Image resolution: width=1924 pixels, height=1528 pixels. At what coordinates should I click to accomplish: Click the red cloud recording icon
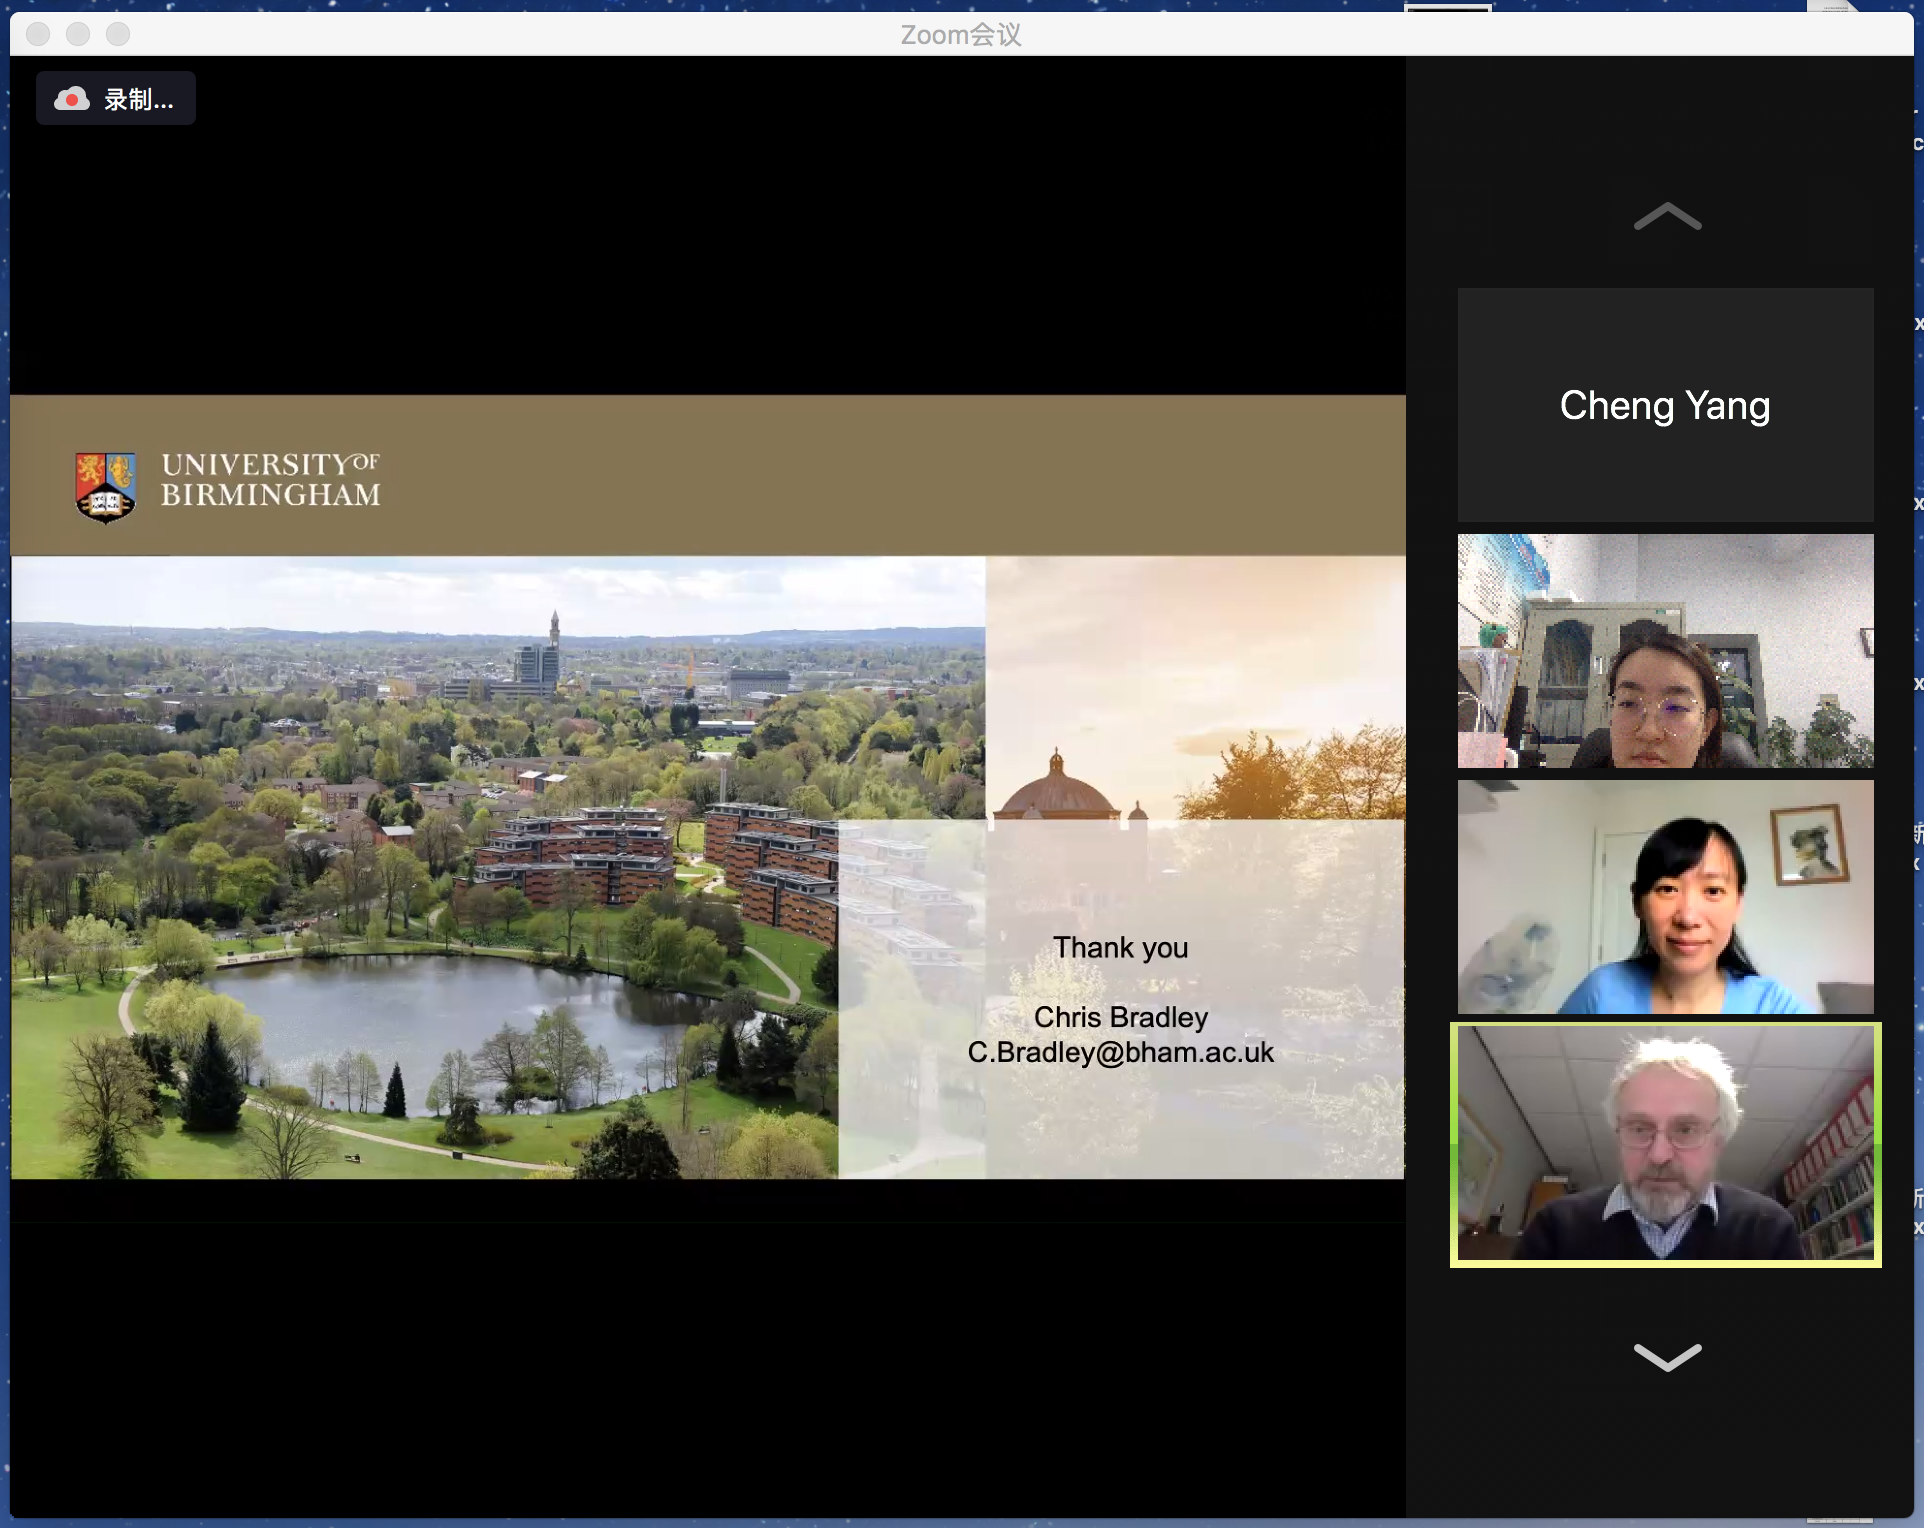coord(72,99)
